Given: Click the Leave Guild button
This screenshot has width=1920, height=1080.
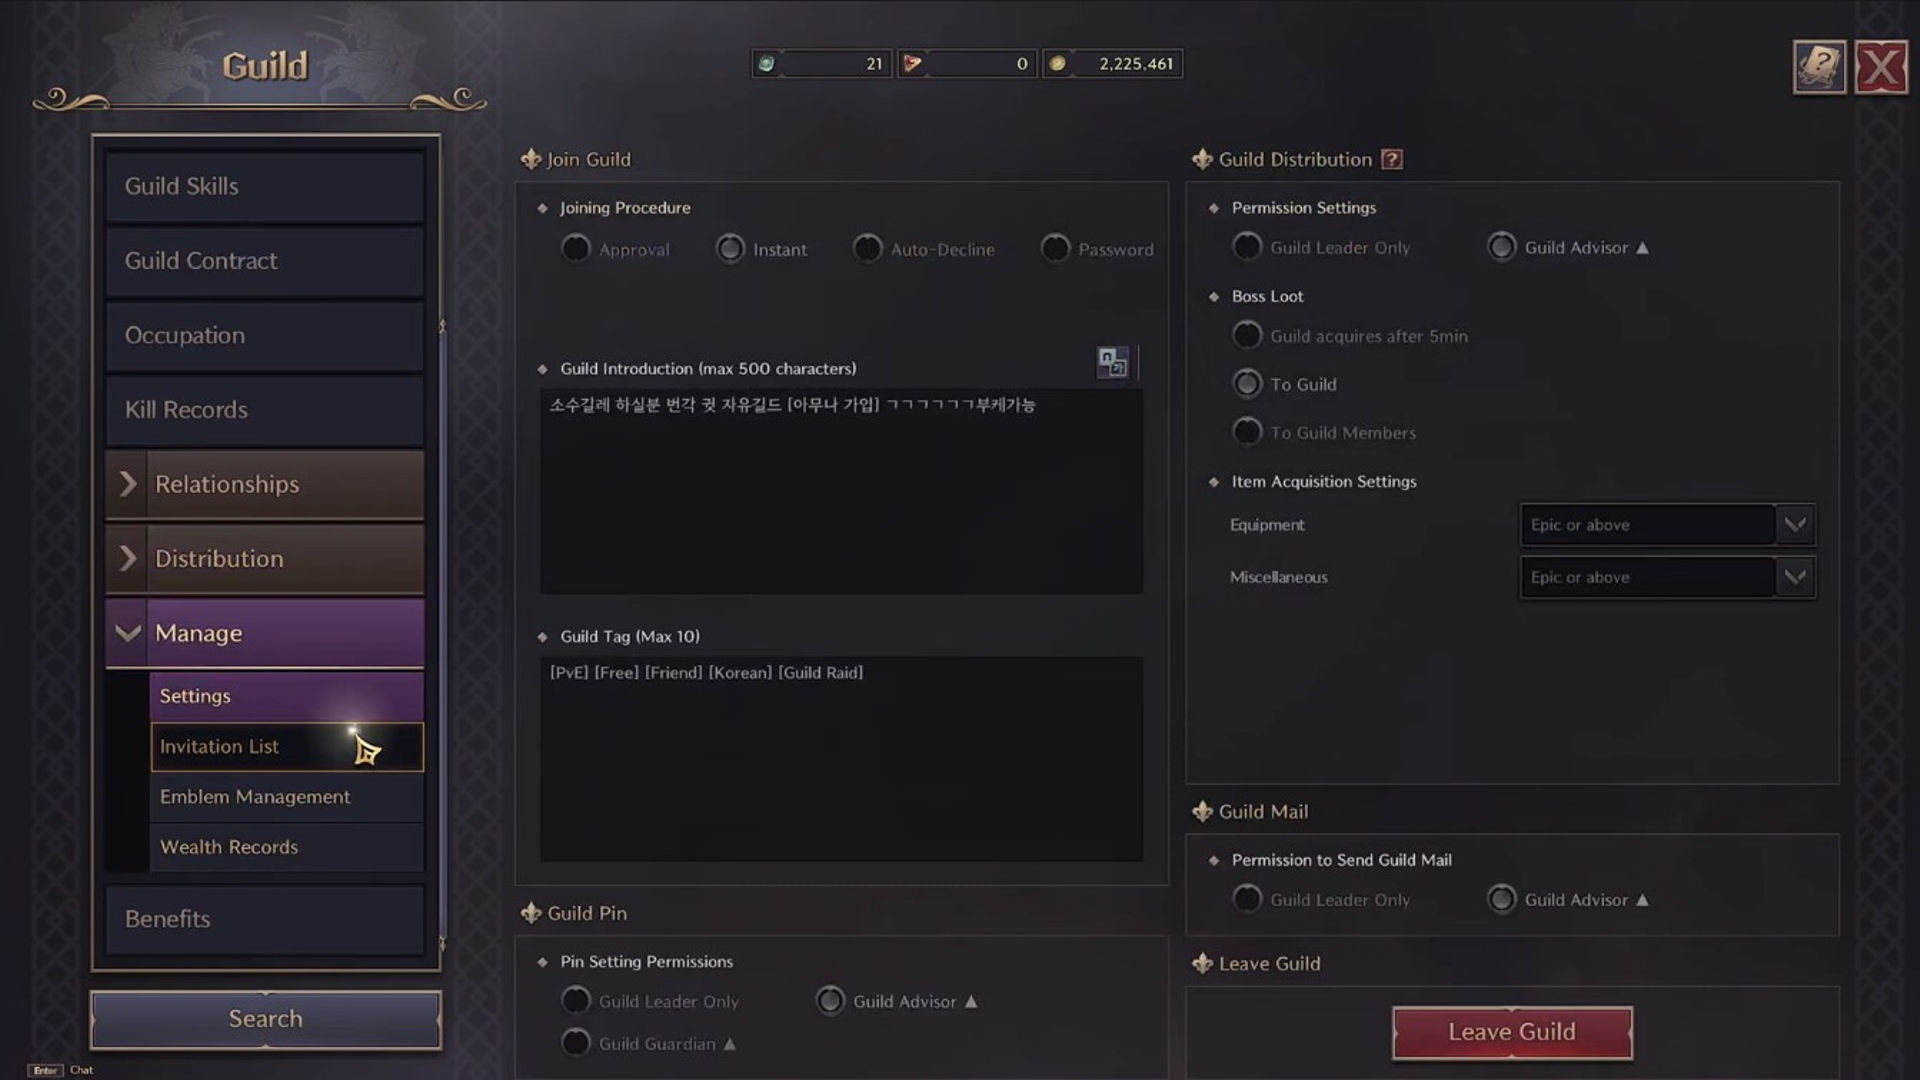Looking at the screenshot, I should click(1513, 1031).
